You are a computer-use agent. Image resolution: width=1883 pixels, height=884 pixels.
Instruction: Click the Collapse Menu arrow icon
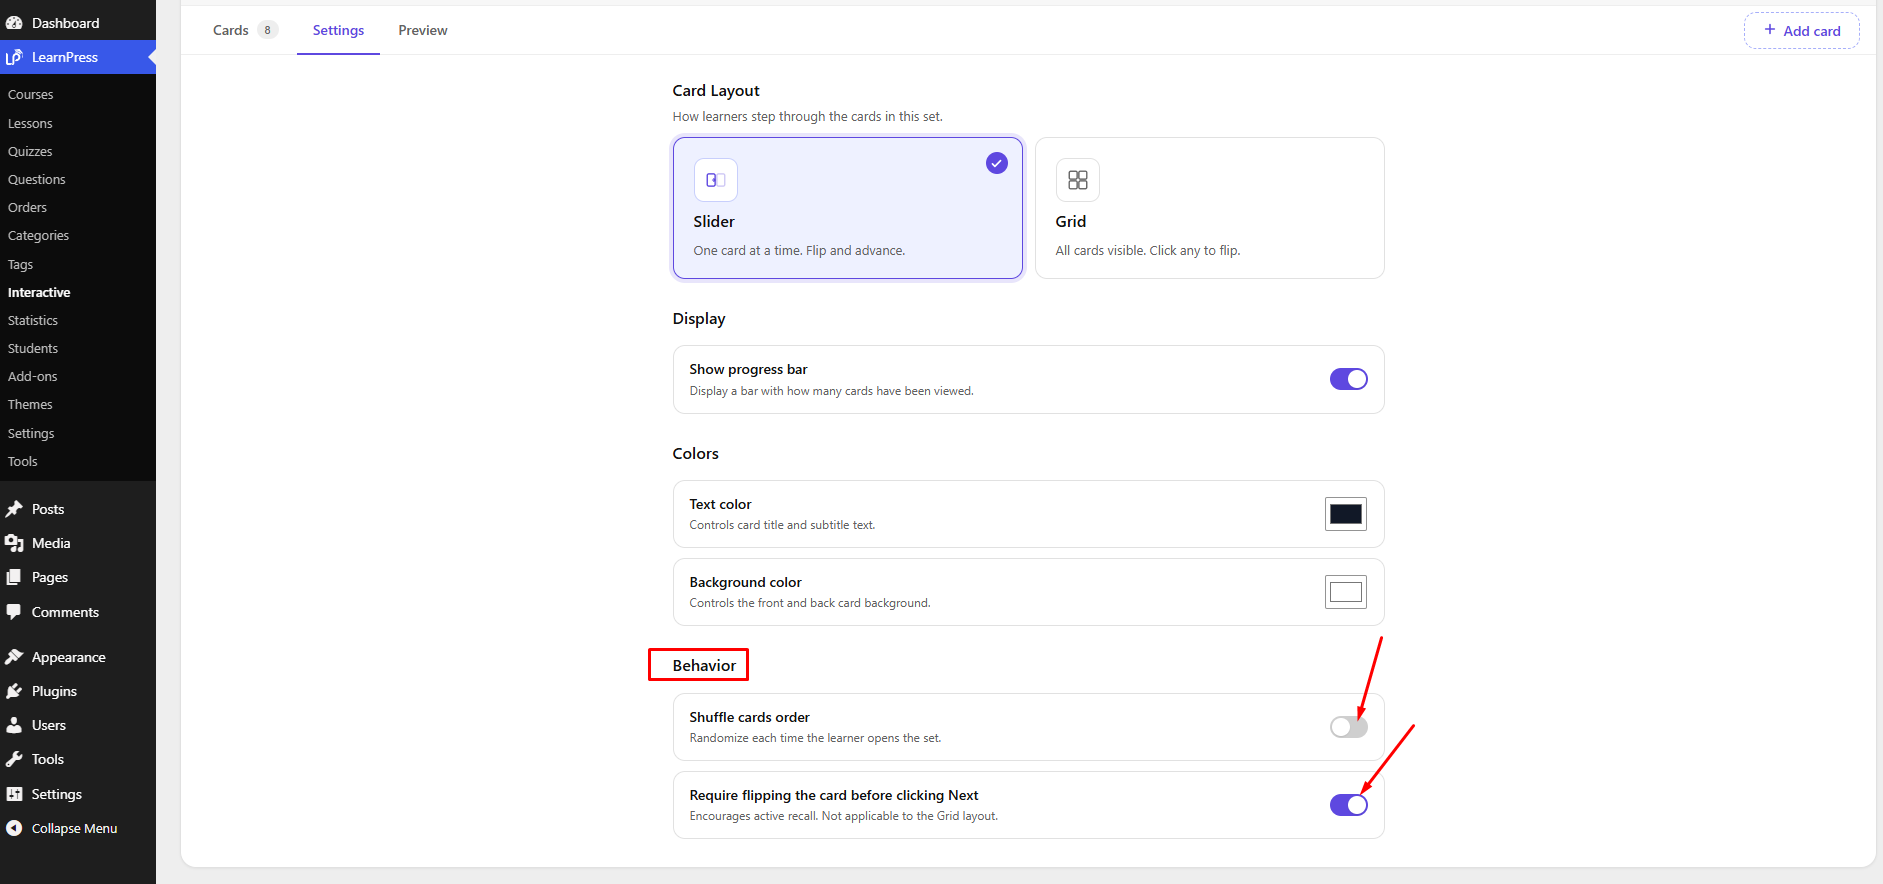click(14, 828)
